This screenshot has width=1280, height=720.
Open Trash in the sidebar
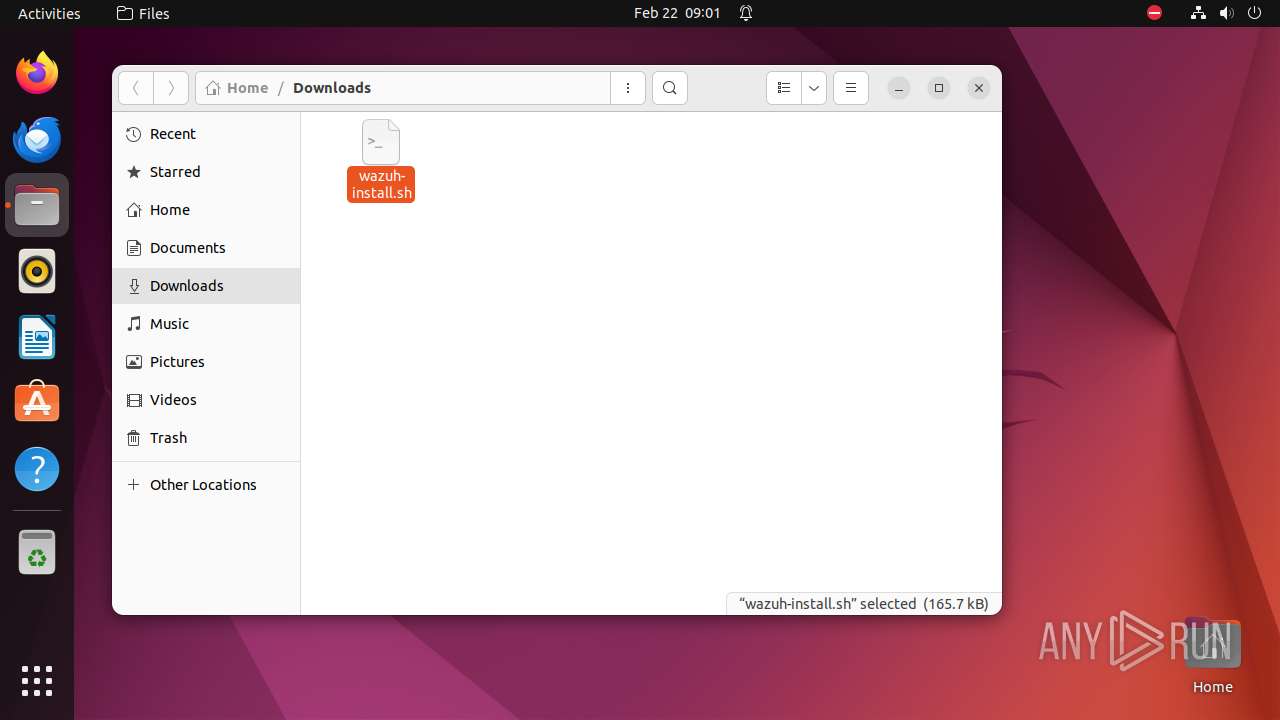pyautogui.click(x=206, y=438)
